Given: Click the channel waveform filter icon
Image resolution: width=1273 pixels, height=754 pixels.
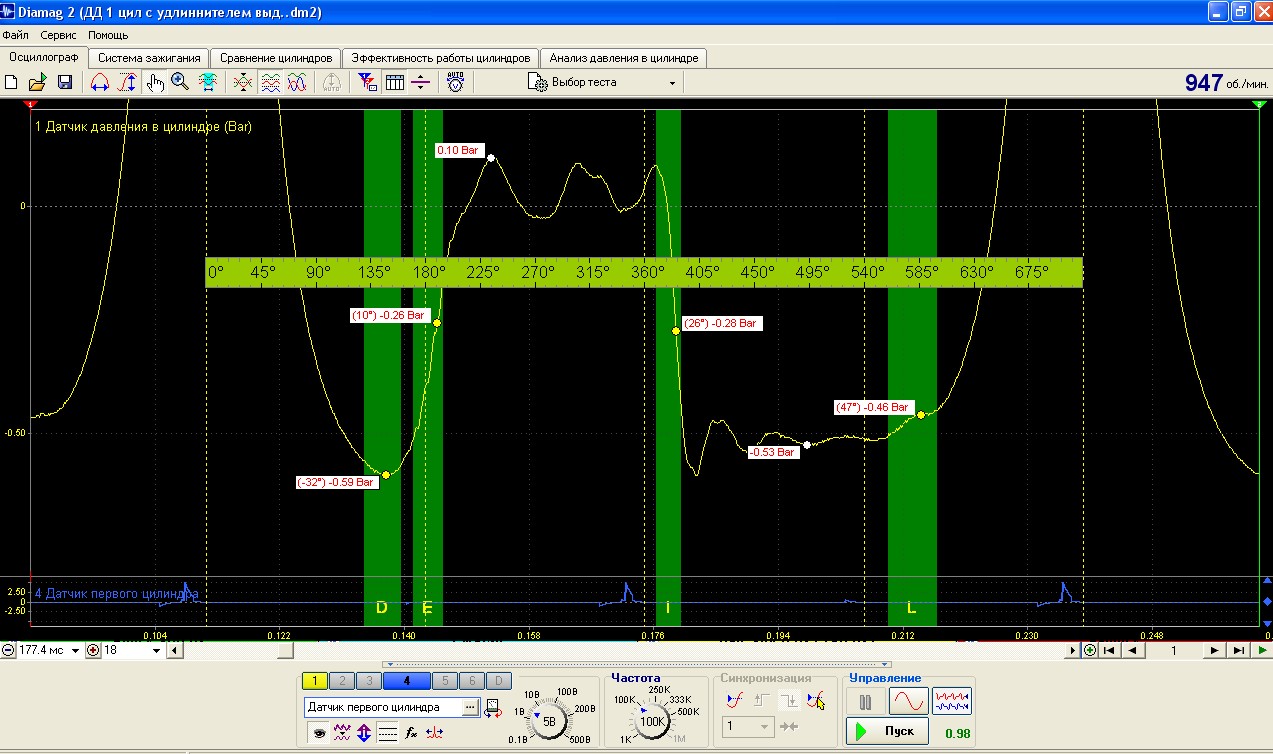Looking at the screenshot, I should point(342,733).
